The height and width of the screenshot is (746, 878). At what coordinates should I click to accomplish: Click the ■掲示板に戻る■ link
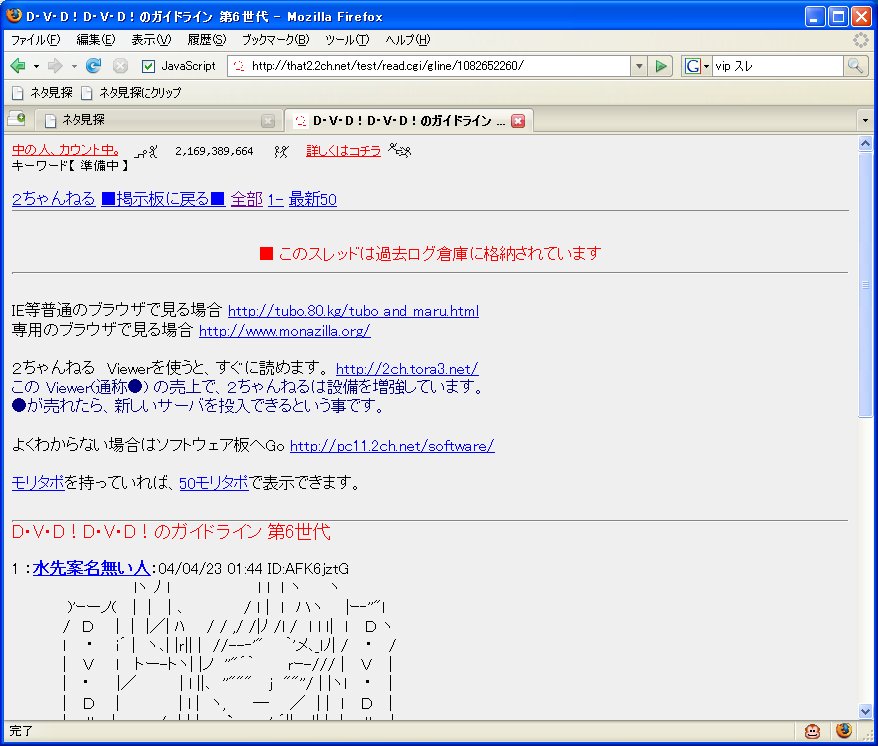click(x=163, y=199)
